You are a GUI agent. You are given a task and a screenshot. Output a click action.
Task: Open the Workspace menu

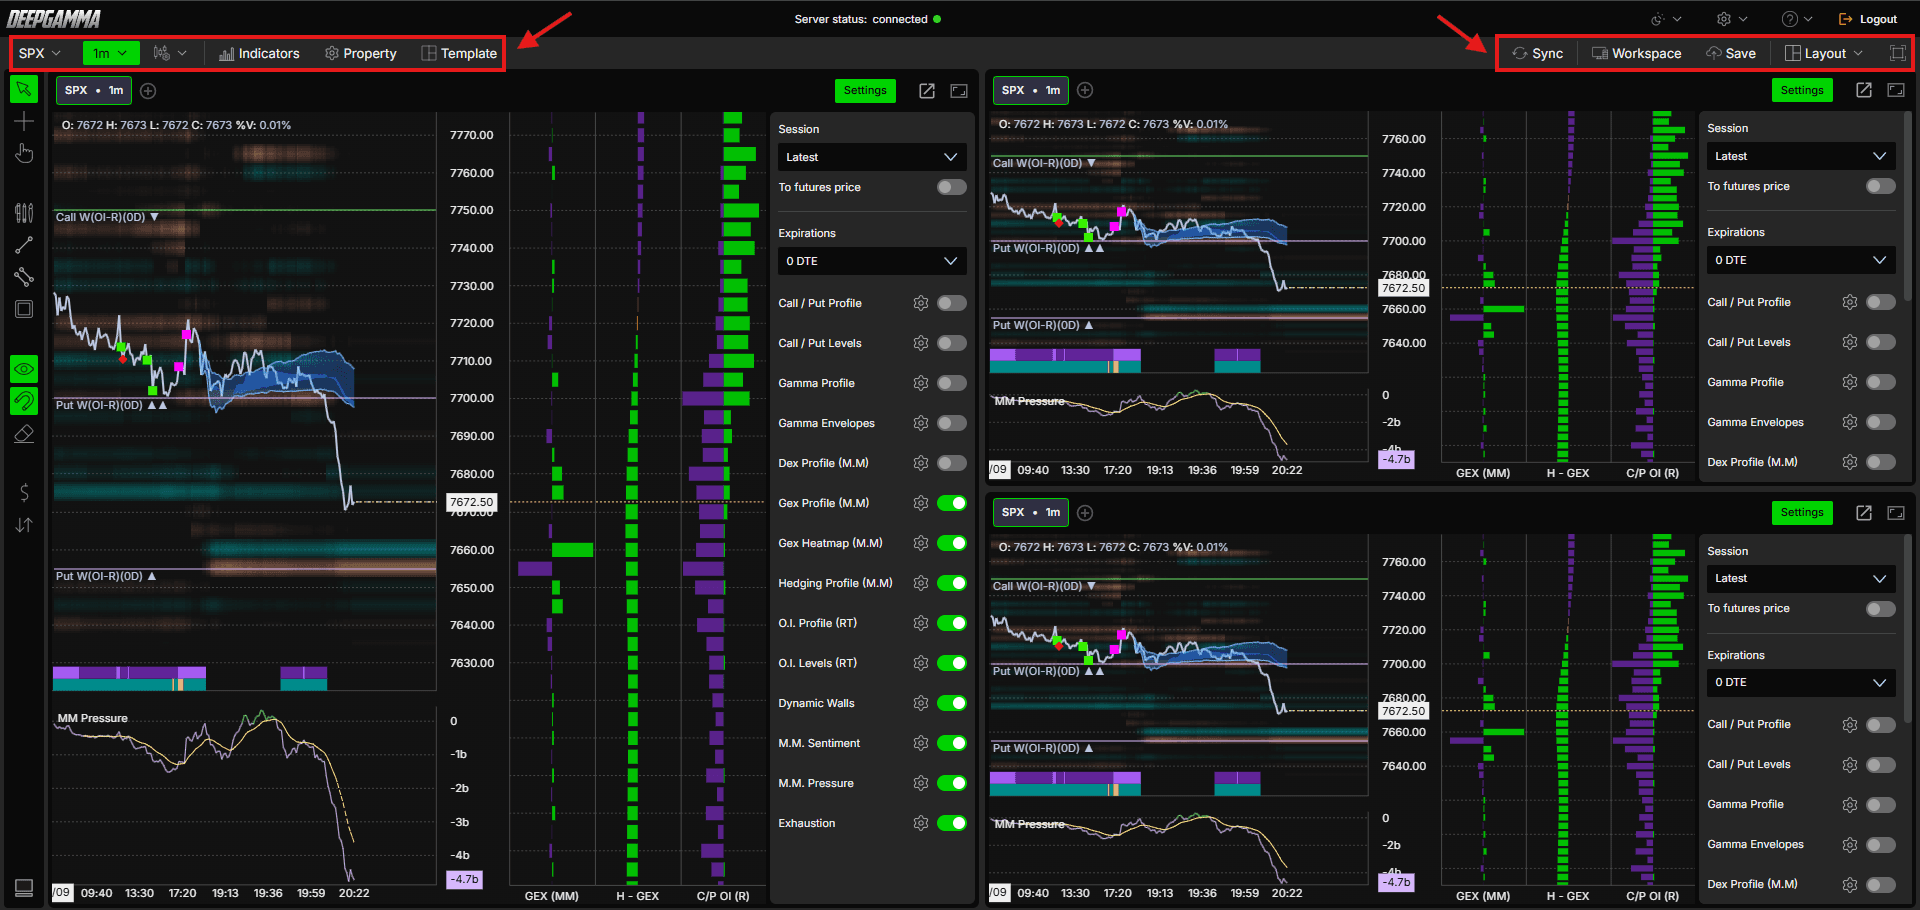click(1636, 53)
